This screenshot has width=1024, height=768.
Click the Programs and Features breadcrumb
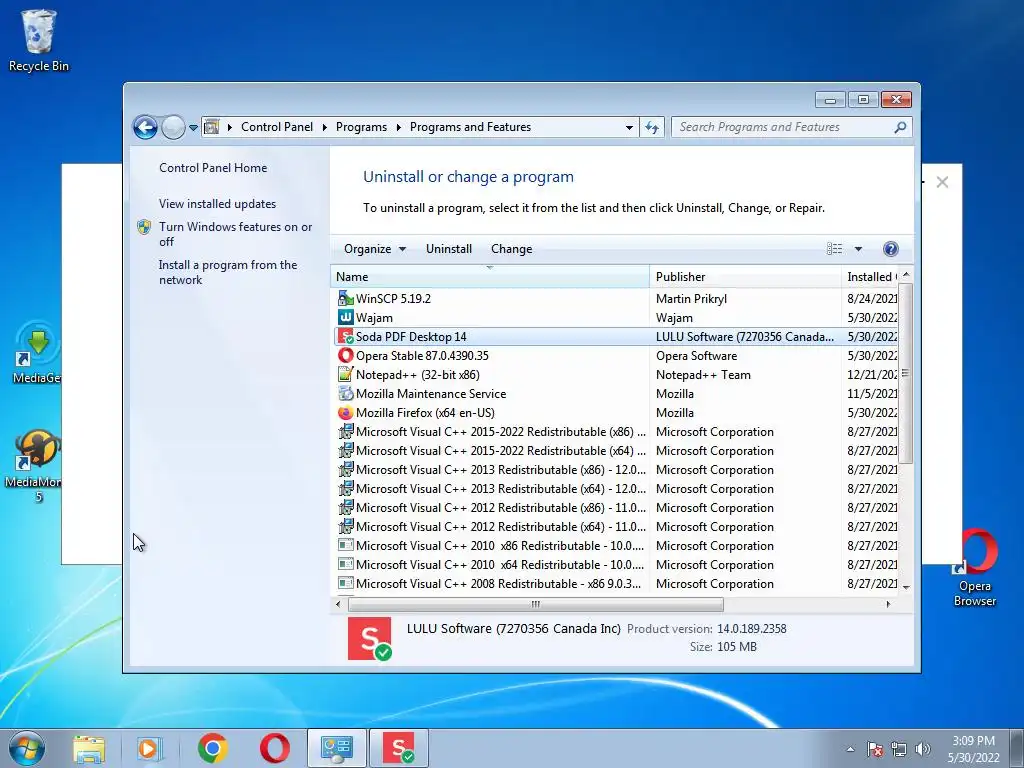click(470, 127)
